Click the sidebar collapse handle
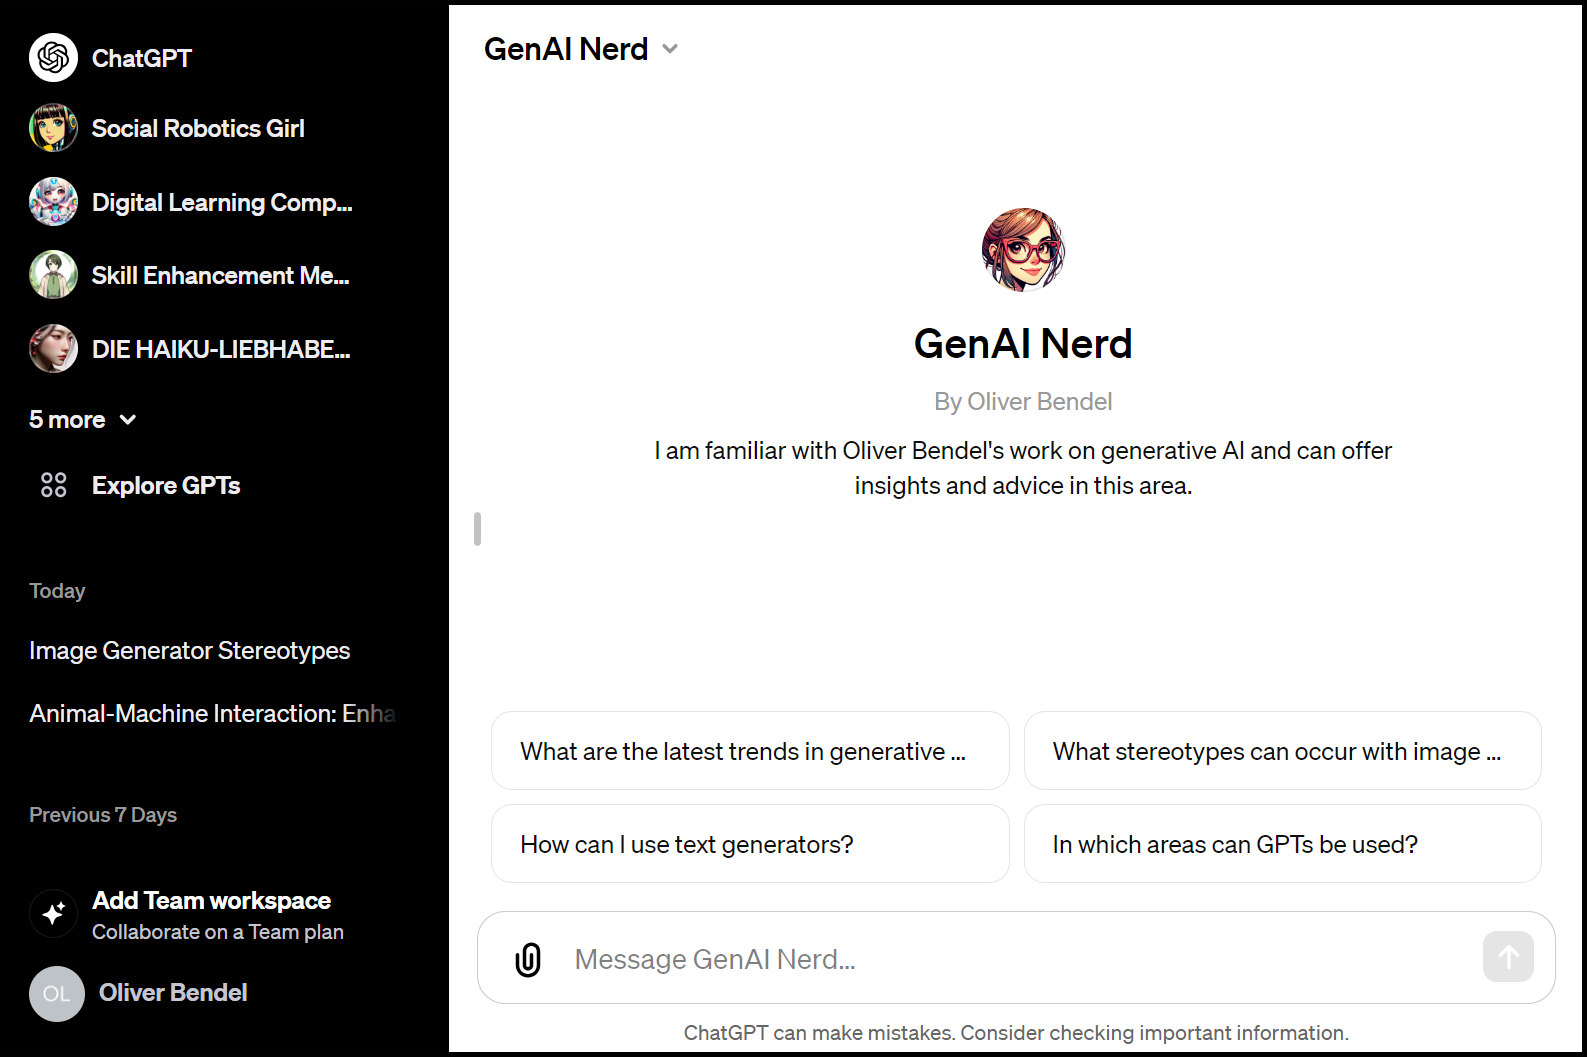The image size is (1587, 1057). pyautogui.click(x=478, y=529)
